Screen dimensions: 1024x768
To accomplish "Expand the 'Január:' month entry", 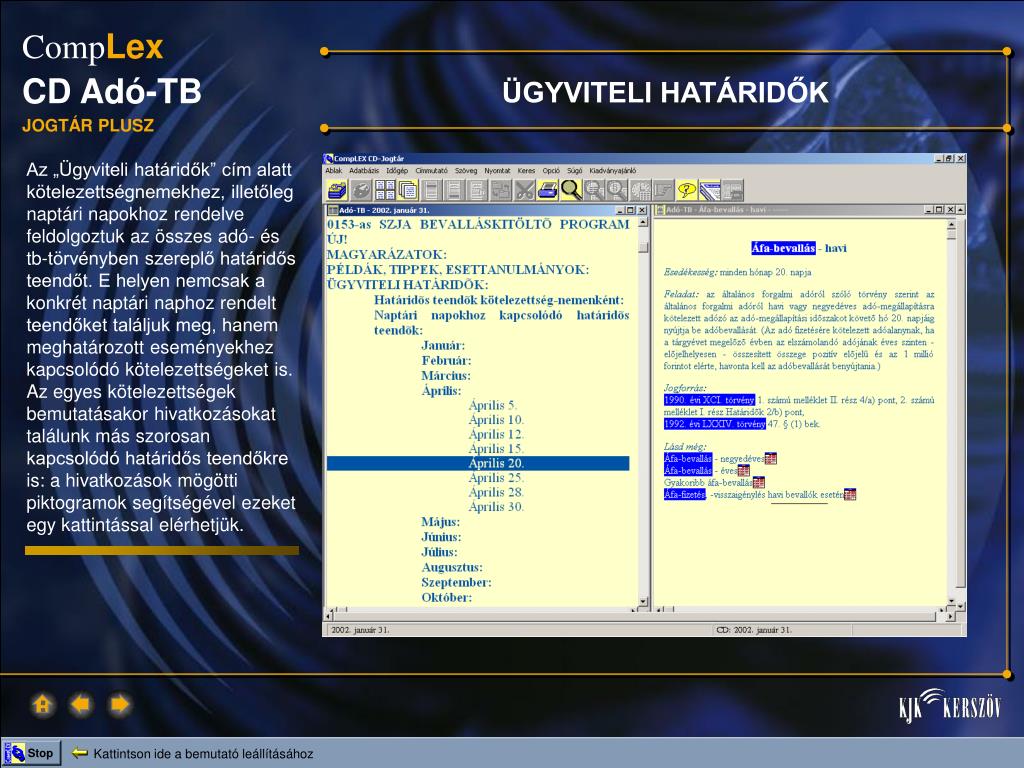I will [x=443, y=345].
